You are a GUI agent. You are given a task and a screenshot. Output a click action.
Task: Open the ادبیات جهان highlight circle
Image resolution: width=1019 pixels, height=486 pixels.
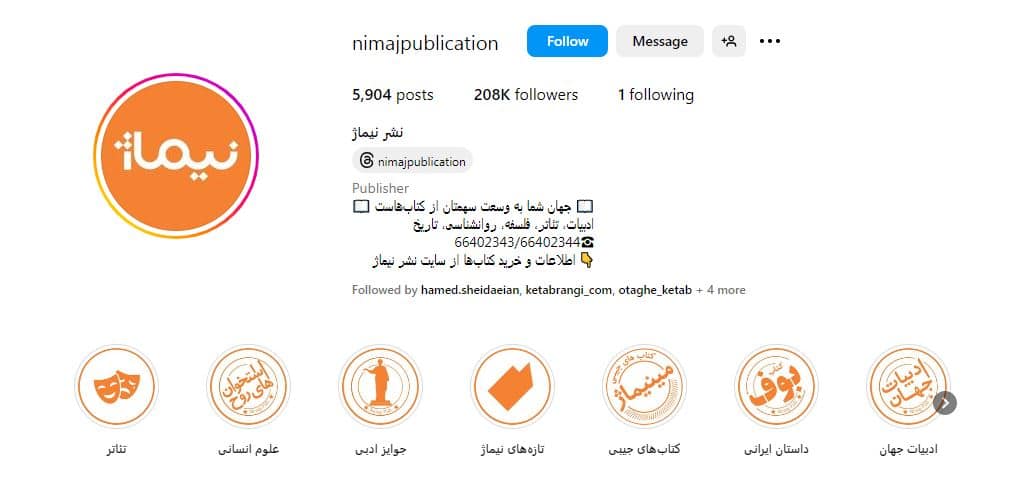[908, 387]
